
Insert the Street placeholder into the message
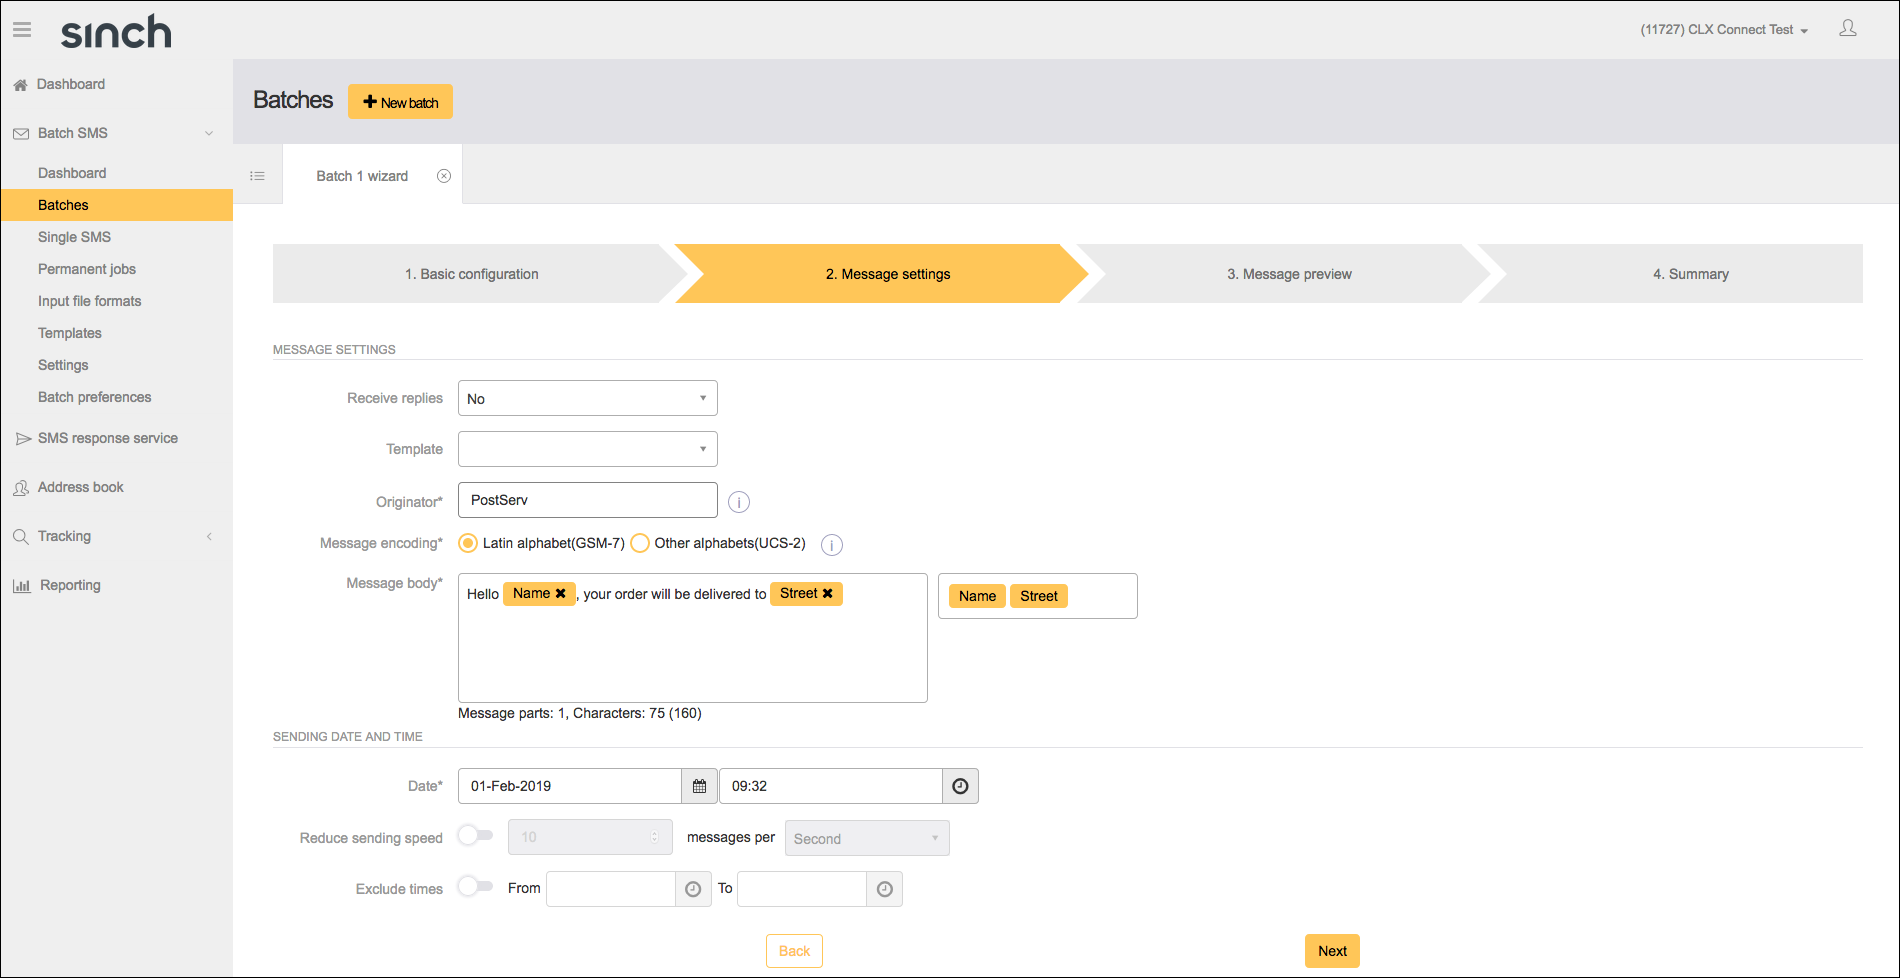pos(1038,595)
